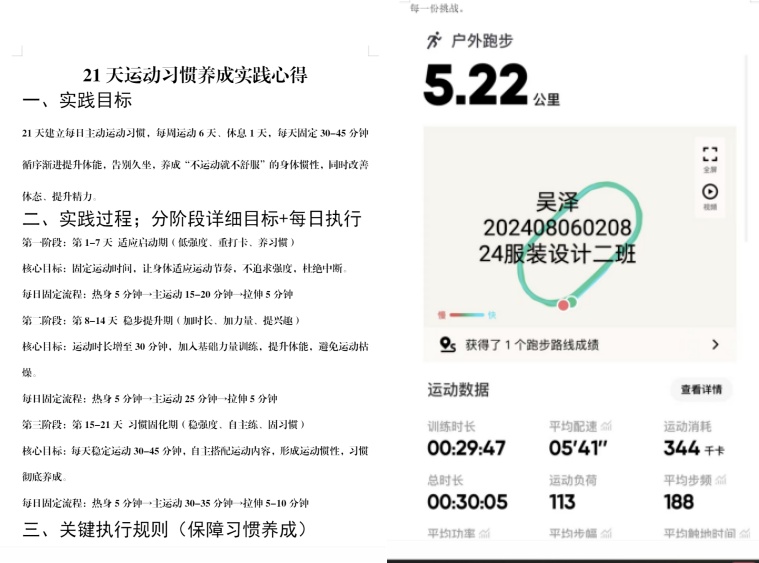The image size is (759, 563).
Task: Tap the chart icon beside 平均配速
Action: (x=606, y=426)
